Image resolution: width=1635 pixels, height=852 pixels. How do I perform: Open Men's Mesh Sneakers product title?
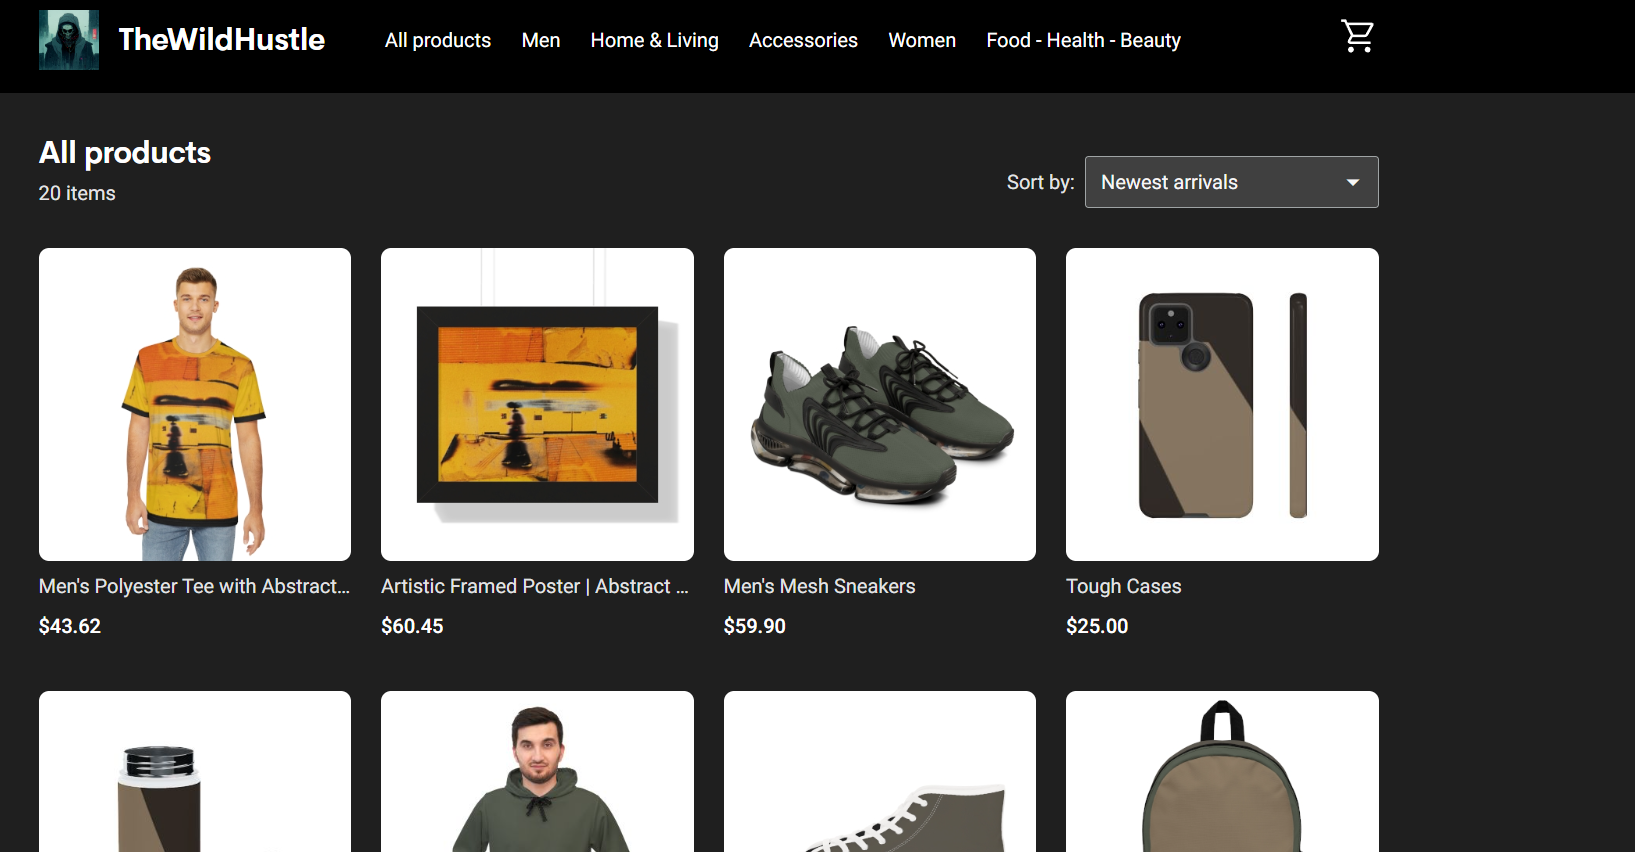[819, 586]
